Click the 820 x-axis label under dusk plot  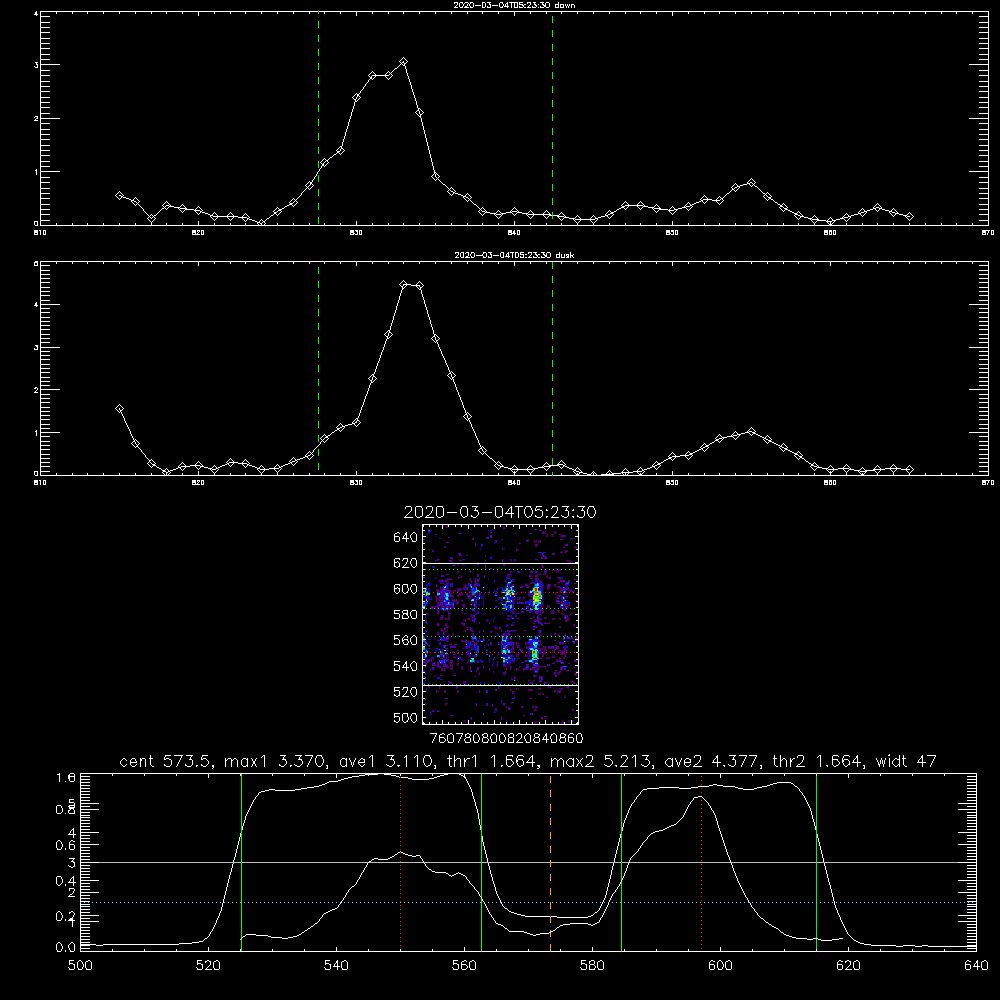[198, 483]
